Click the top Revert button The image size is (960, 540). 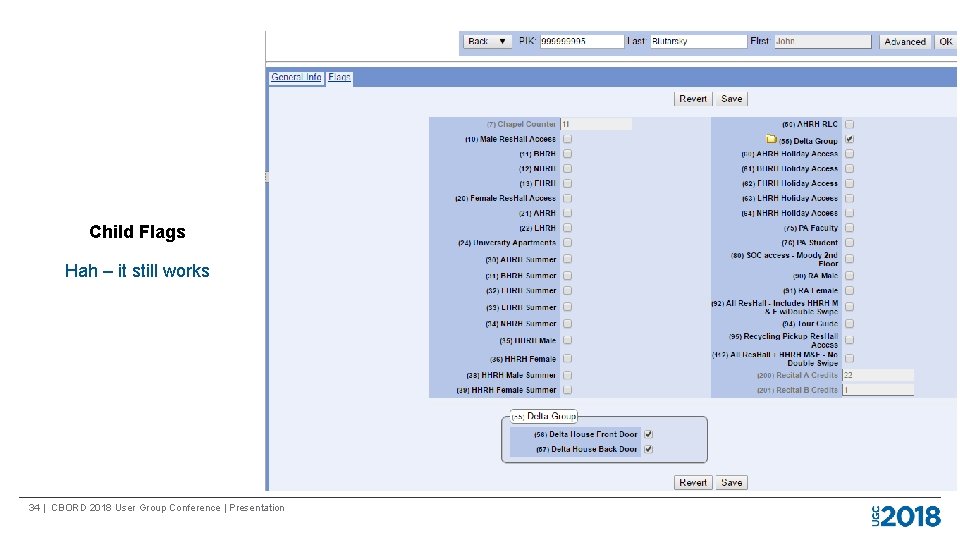click(x=692, y=99)
